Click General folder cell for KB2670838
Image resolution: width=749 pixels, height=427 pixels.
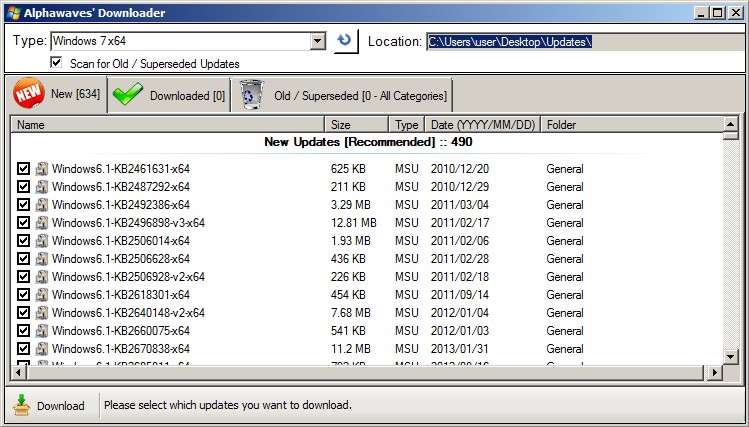click(565, 349)
